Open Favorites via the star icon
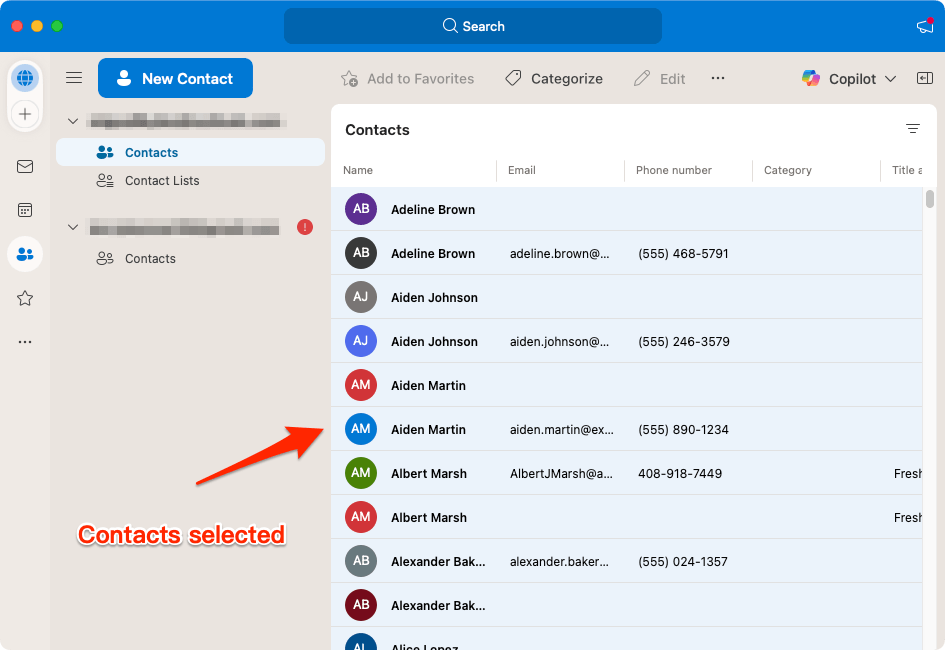945x650 pixels. pos(25,298)
